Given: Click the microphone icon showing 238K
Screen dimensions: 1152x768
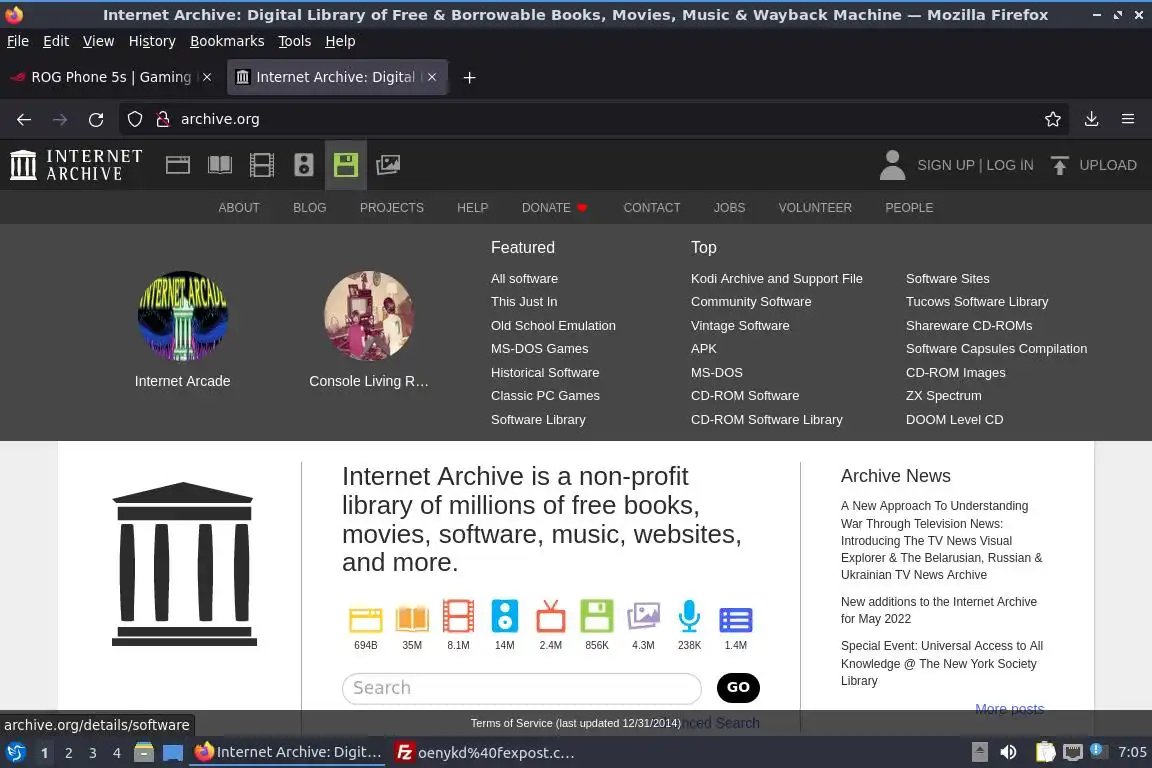Looking at the screenshot, I should [689, 616].
